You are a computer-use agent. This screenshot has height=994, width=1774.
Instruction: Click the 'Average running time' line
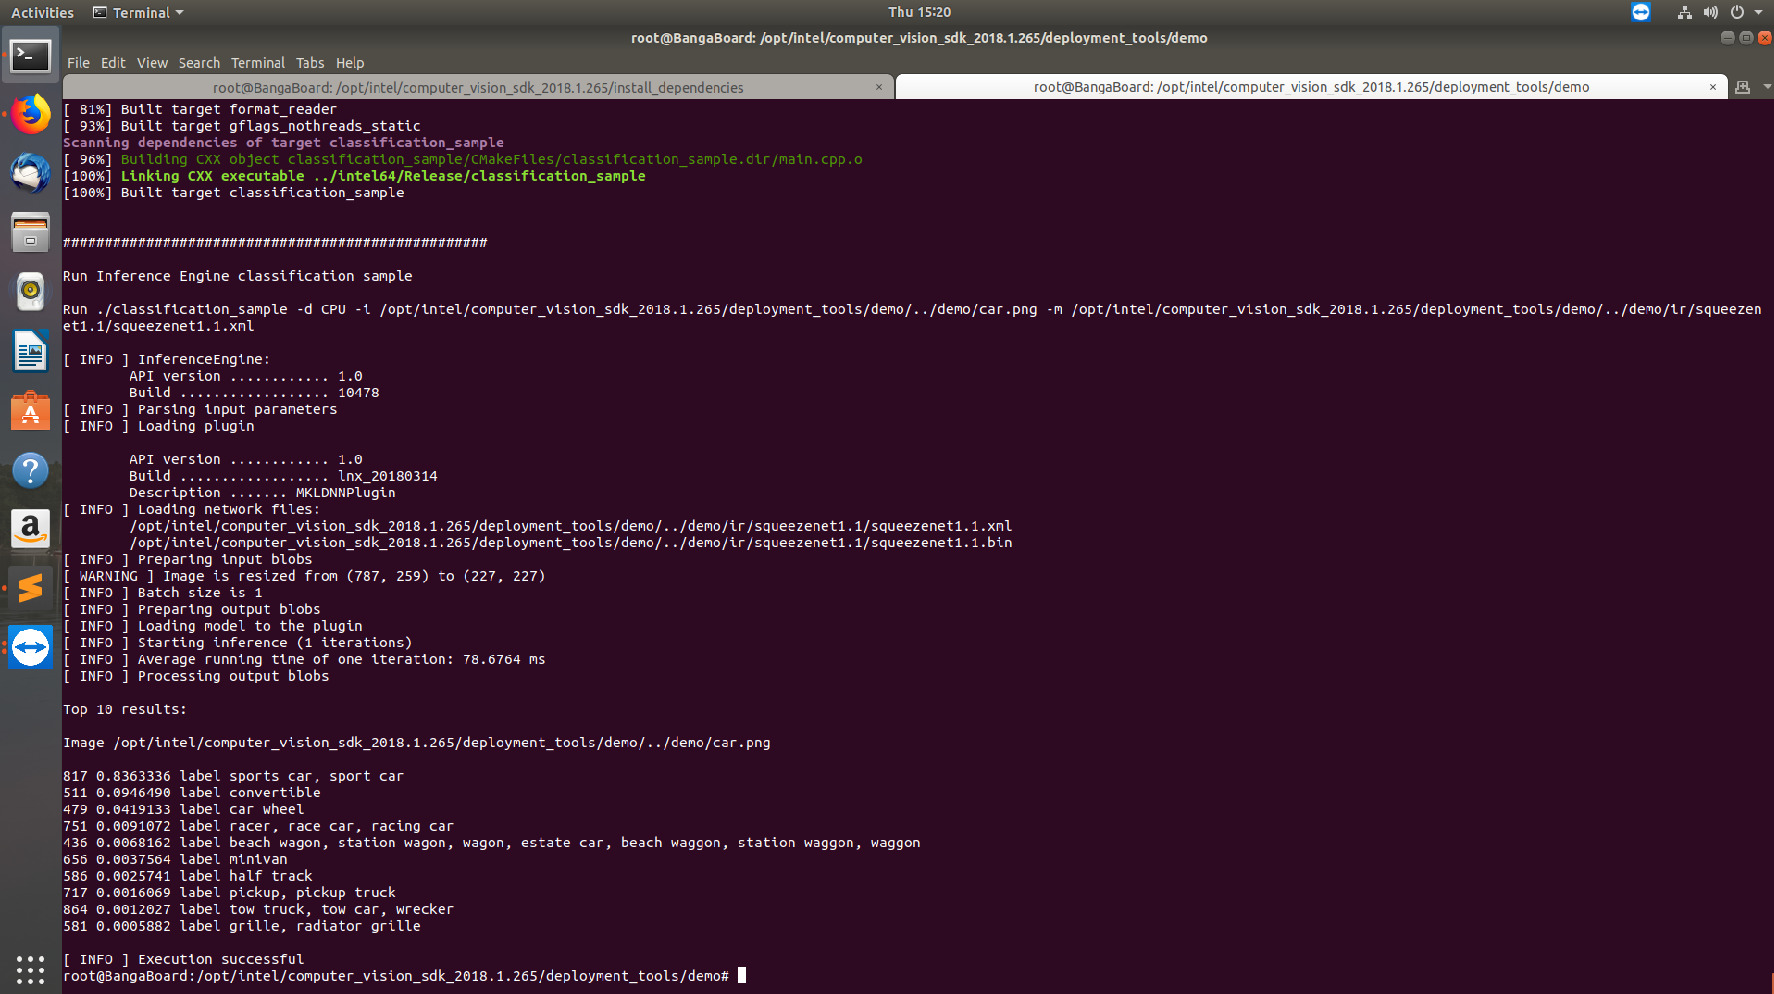click(304, 659)
